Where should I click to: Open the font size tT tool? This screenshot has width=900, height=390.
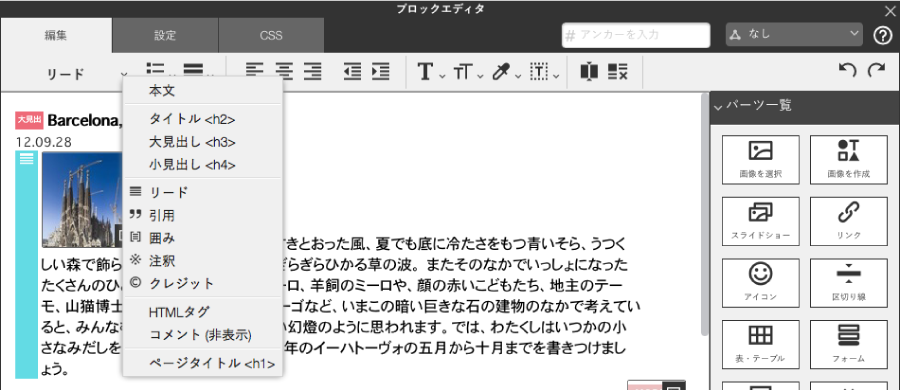(x=463, y=72)
